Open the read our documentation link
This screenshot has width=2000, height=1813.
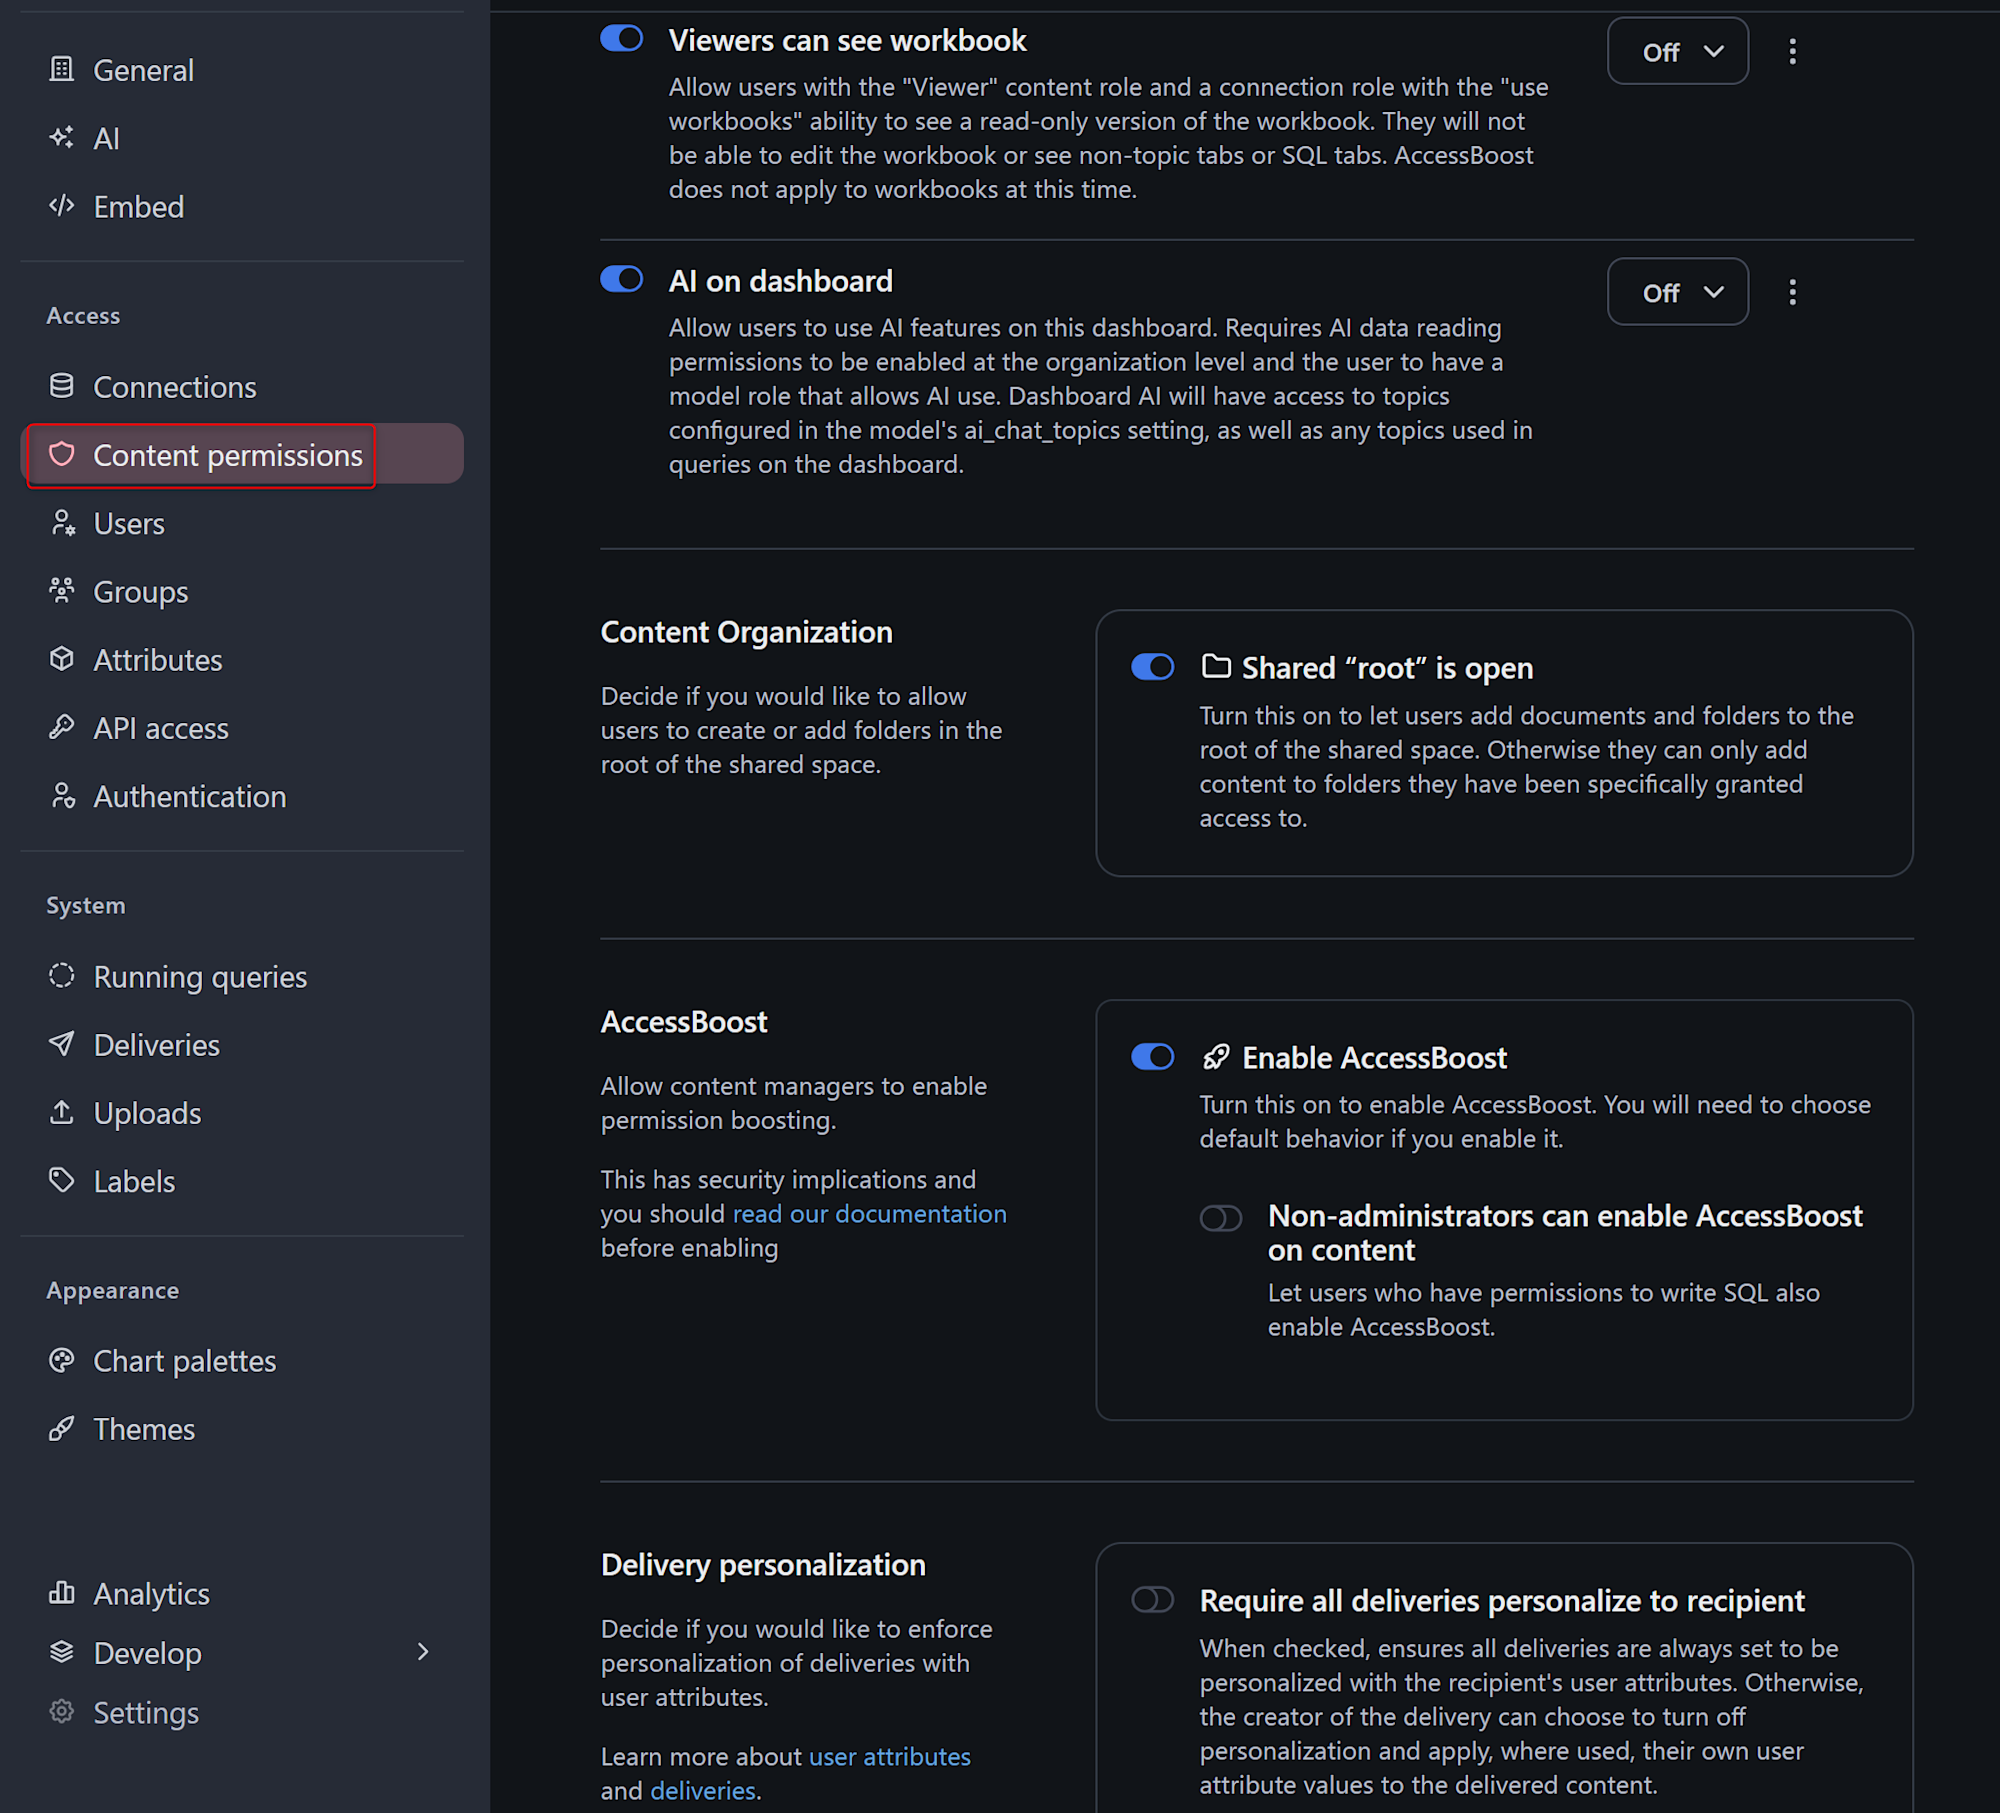point(869,1214)
